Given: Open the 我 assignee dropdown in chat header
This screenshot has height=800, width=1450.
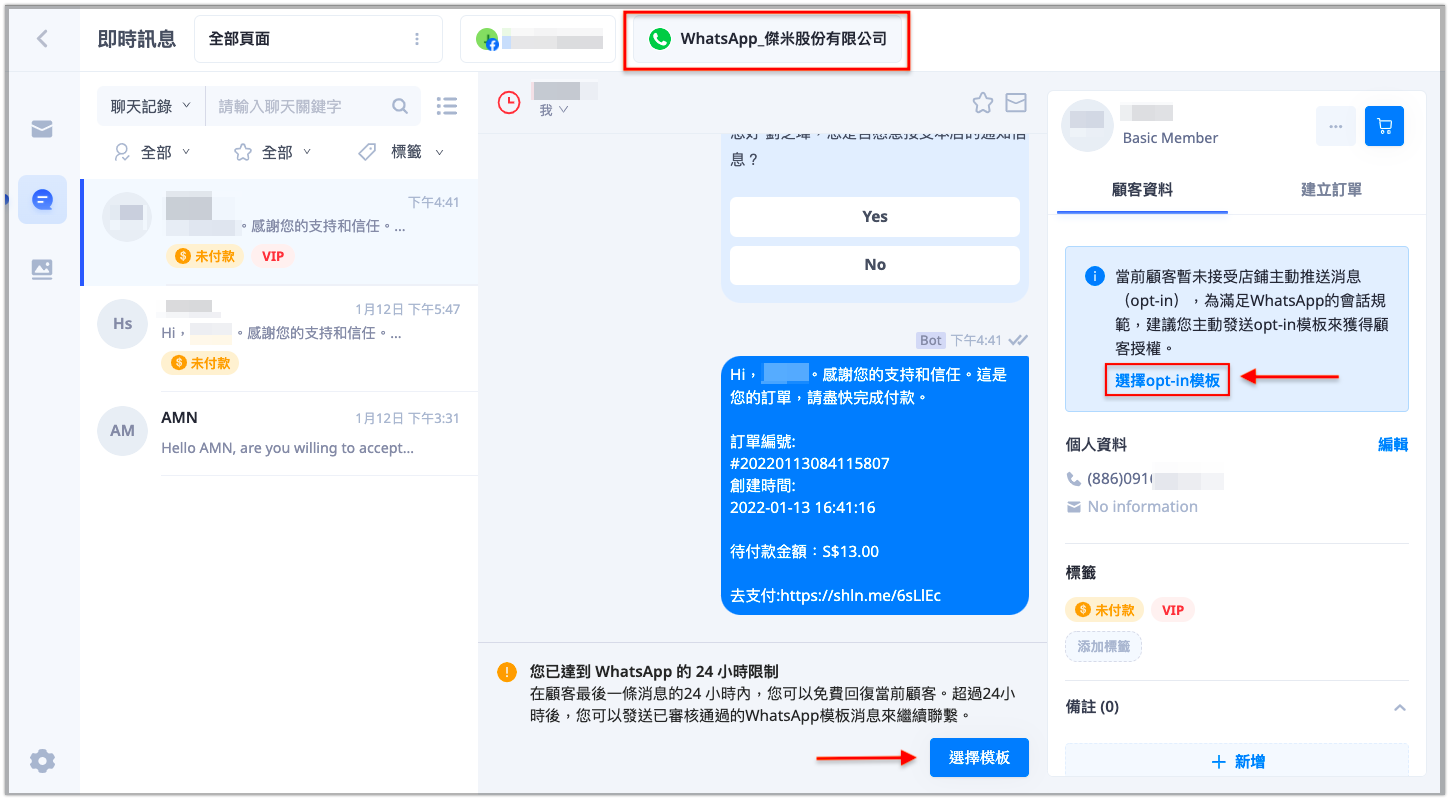Looking at the screenshot, I should [553, 111].
